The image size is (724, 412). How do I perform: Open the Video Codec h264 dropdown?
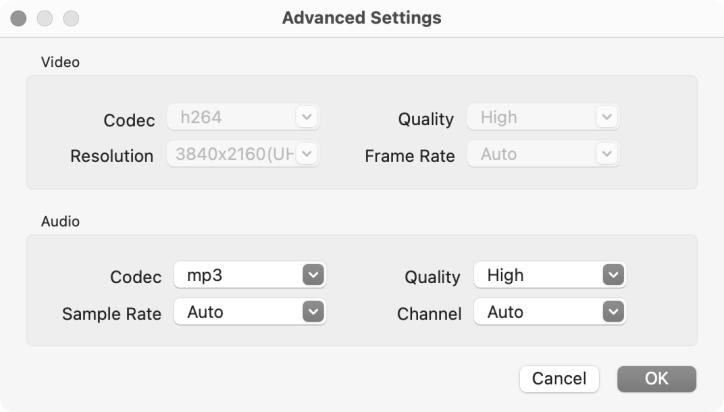pyautogui.click(x=243, y=118)
